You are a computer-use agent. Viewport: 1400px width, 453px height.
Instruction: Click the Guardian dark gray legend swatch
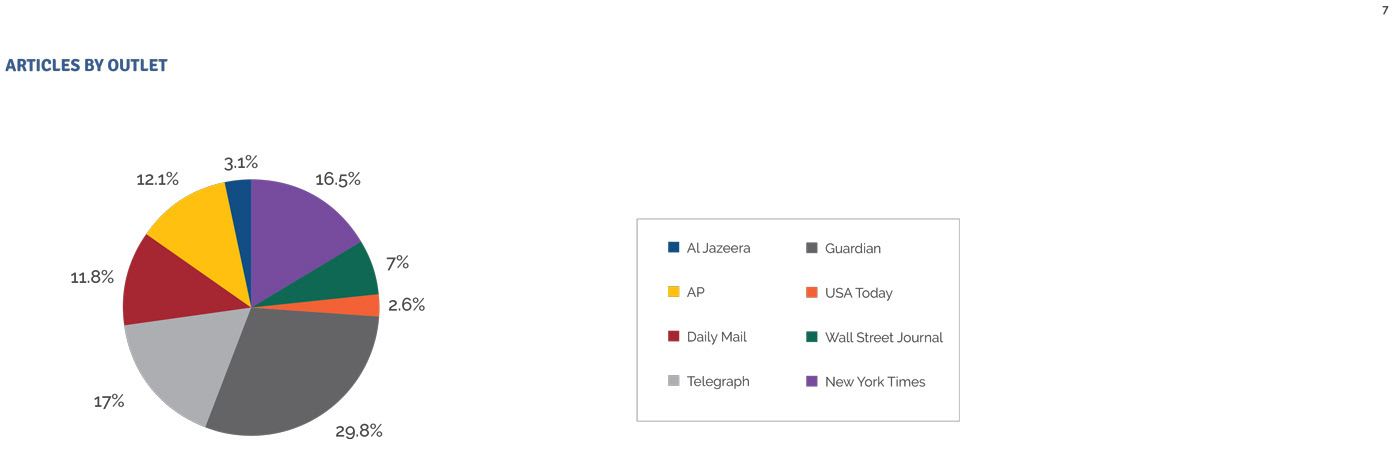[812, 248]
